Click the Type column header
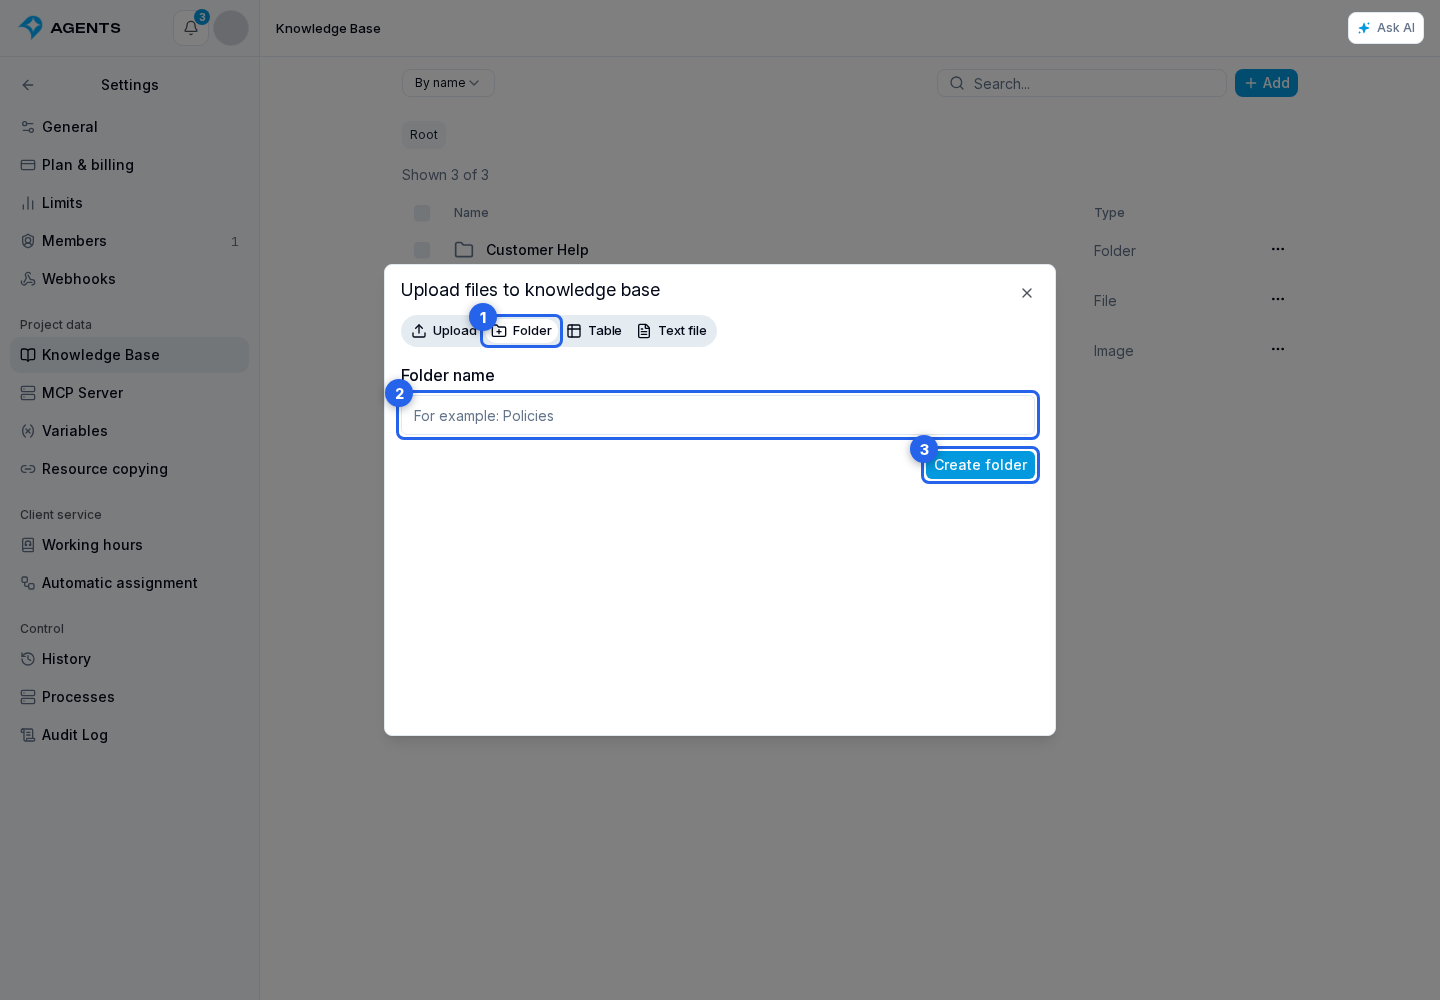The image size is (1440, 1000). click(1109, 213)
